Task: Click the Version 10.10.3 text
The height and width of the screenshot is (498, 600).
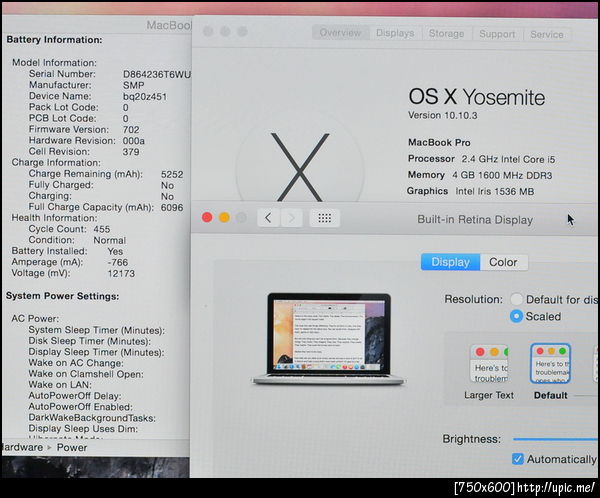Action: pos(443,115)
